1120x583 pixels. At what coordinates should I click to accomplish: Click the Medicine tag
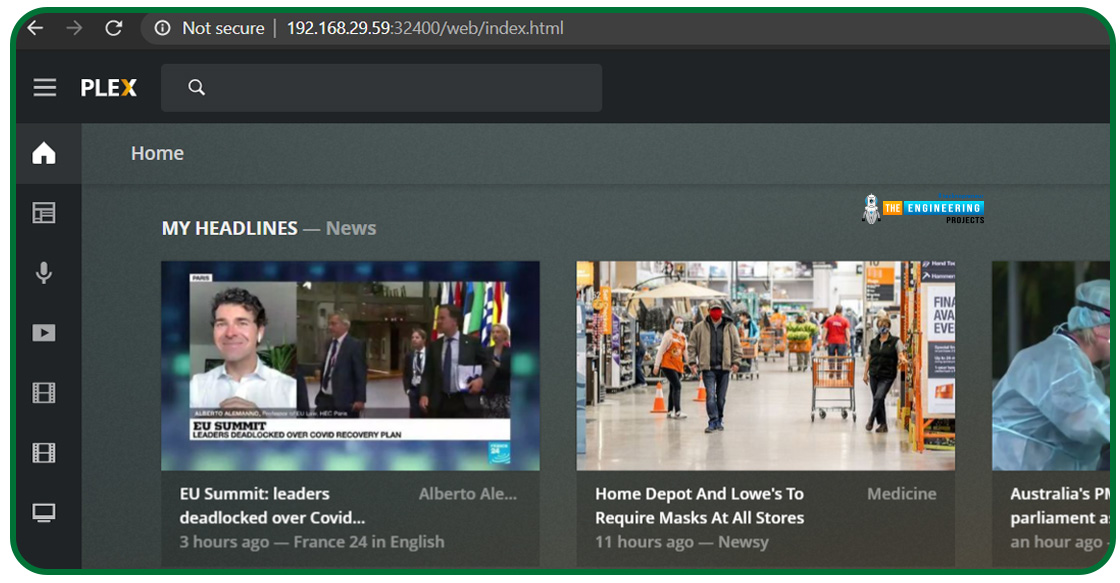point(901,494)
